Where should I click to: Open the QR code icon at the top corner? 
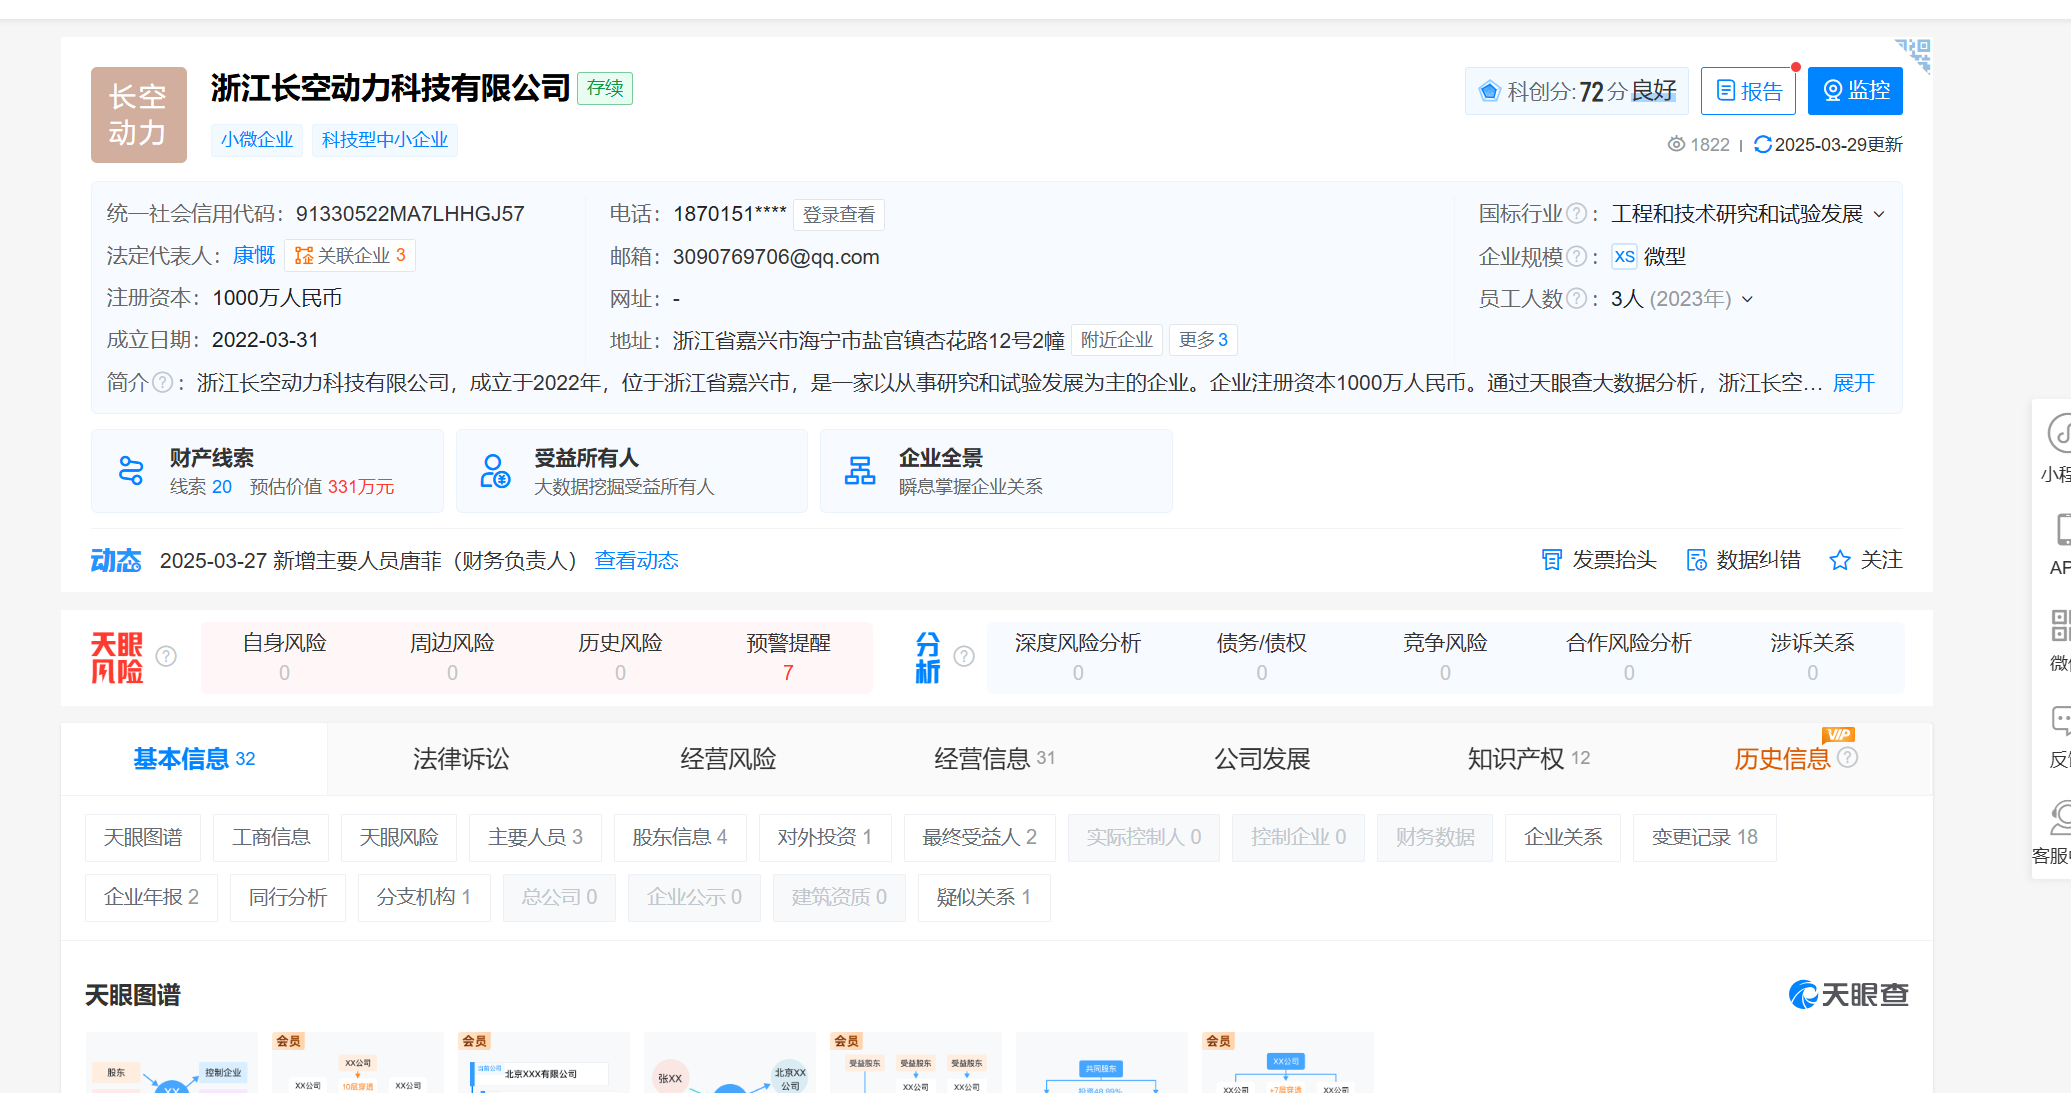(1913, 55)
